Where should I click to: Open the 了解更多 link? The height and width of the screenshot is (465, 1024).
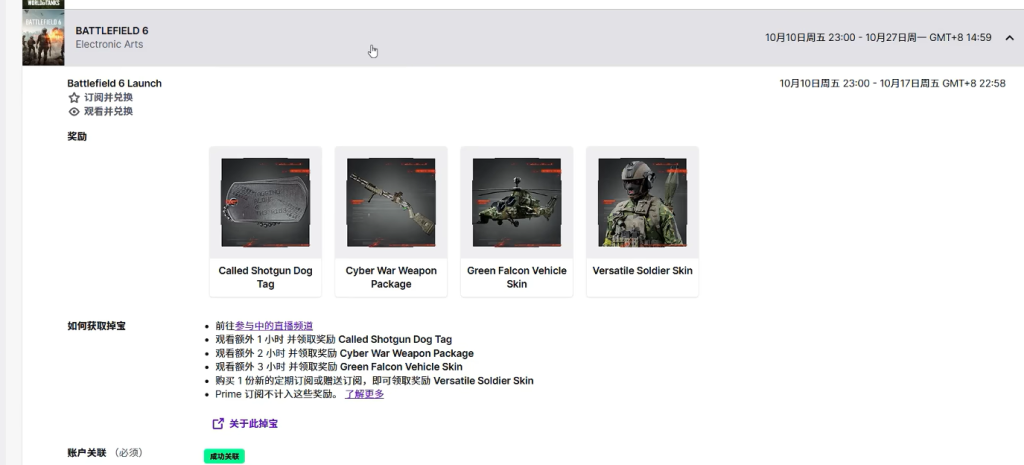364,394
